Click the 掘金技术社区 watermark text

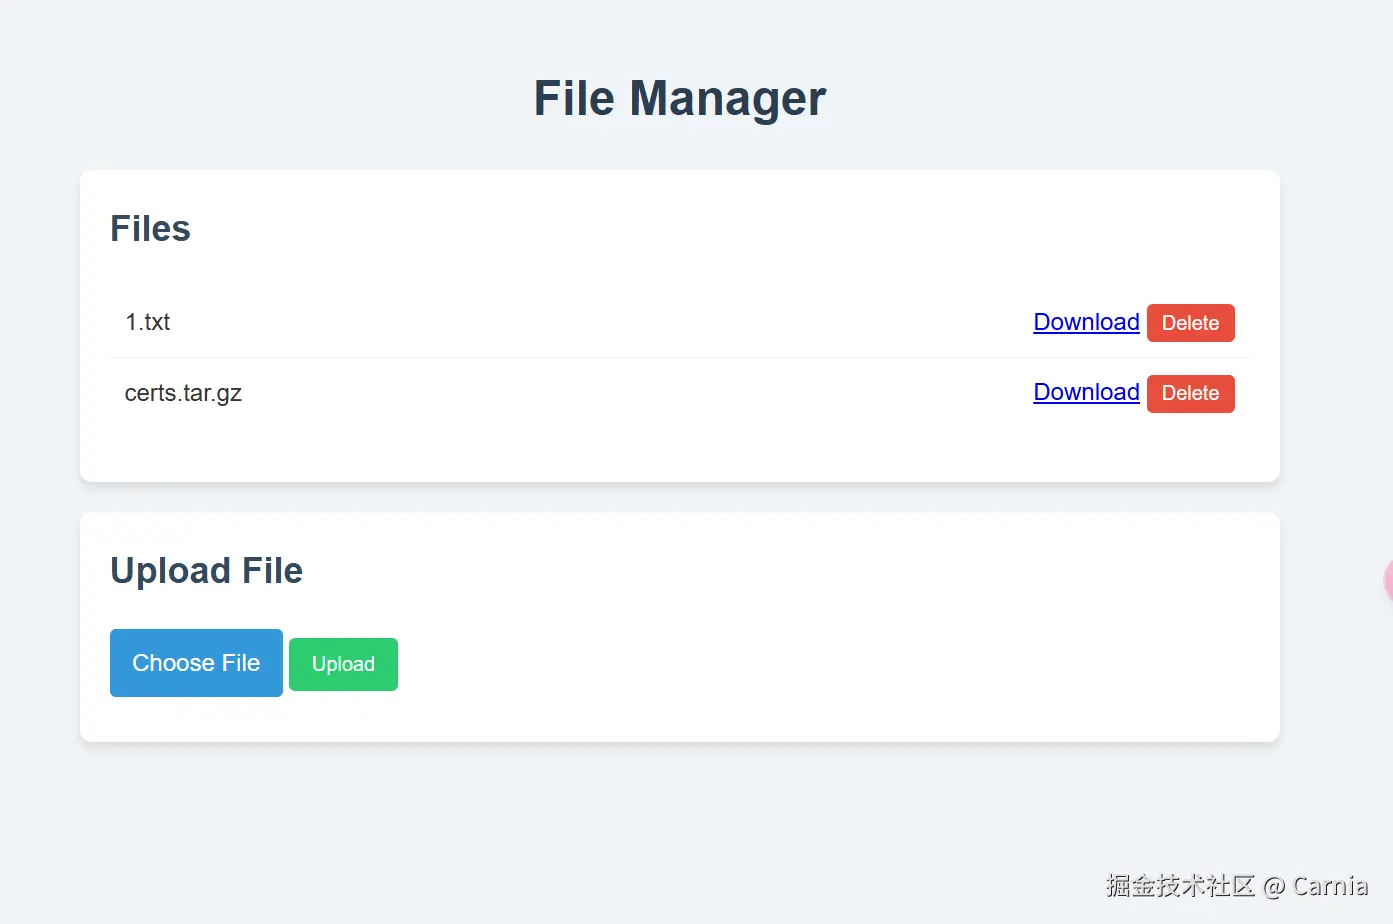point(1179,886)
